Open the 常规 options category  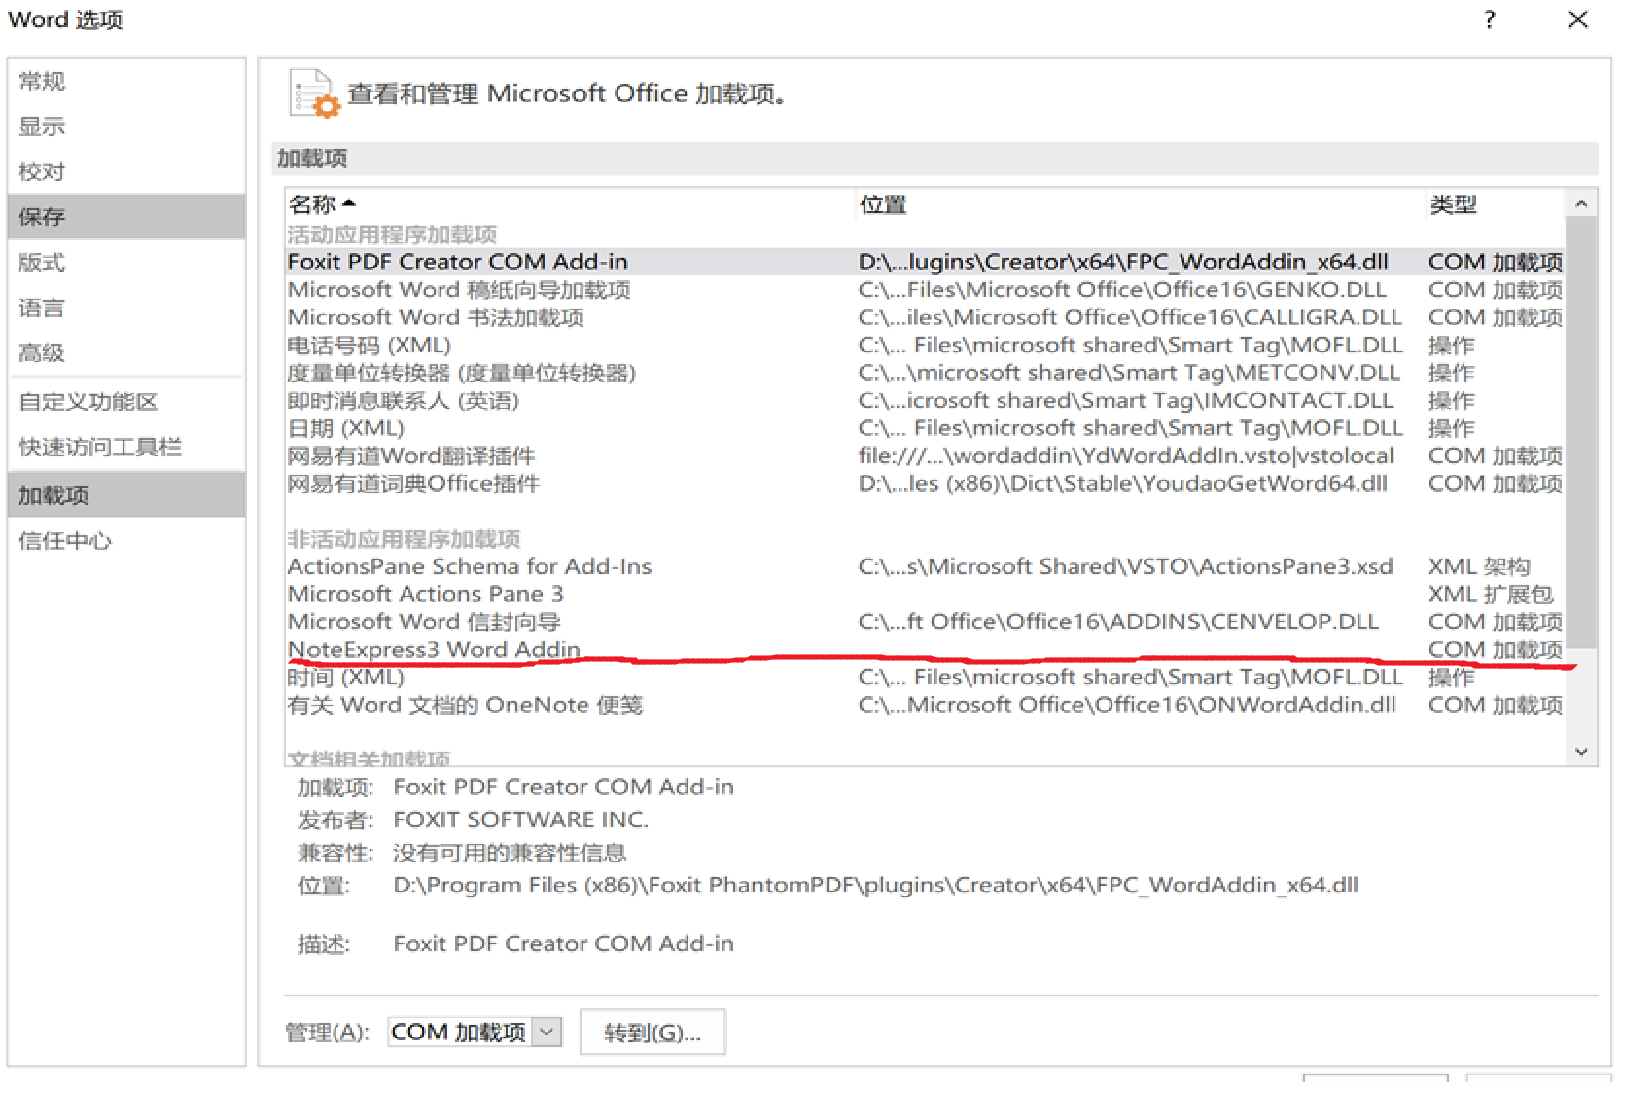(x=126, y=81)
